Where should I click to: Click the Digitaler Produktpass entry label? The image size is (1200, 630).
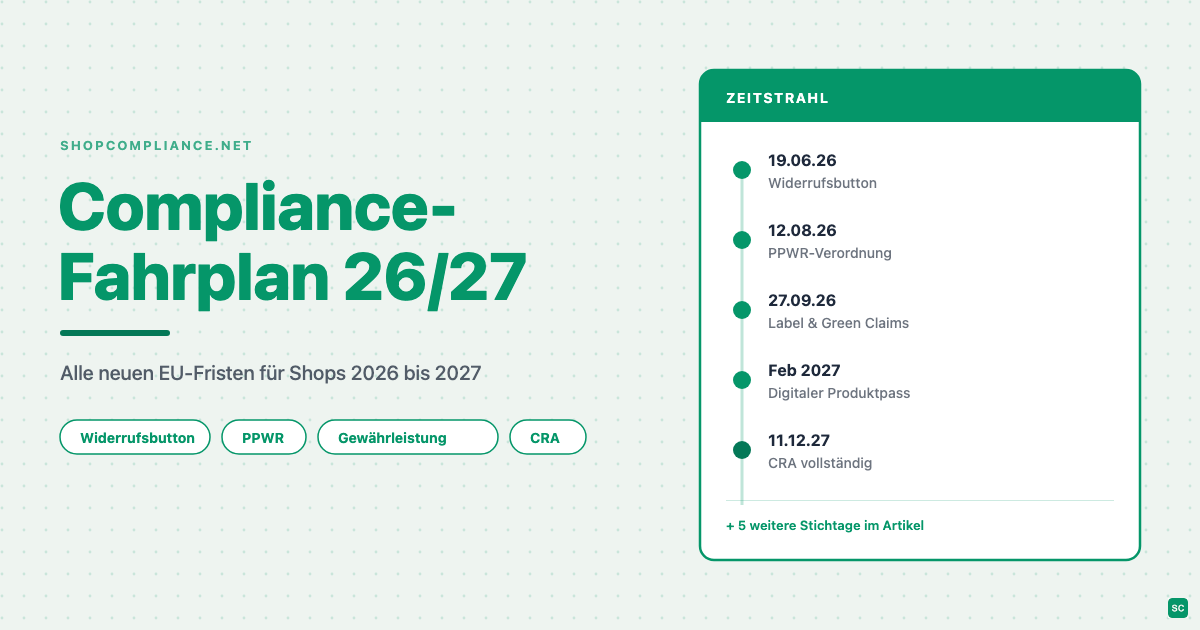[839, 393]
